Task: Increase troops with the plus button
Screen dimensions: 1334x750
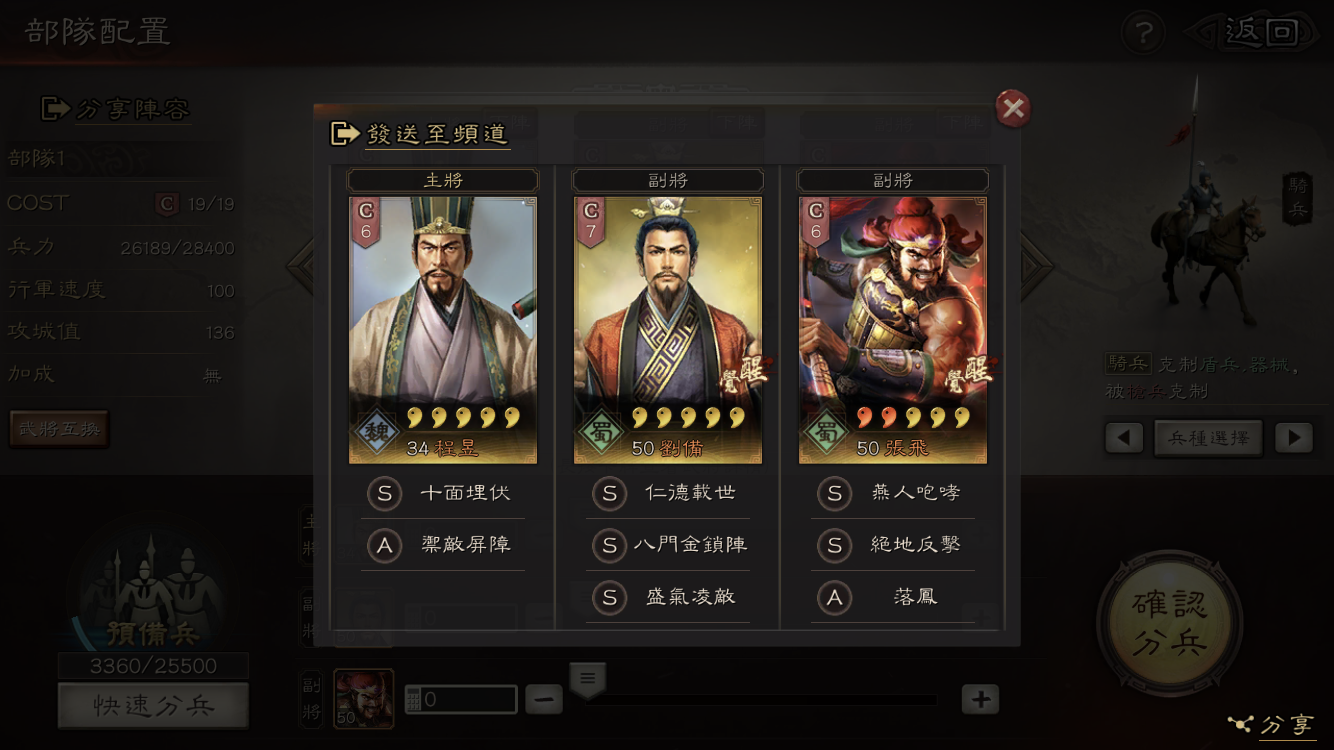Action: (980, 699)
